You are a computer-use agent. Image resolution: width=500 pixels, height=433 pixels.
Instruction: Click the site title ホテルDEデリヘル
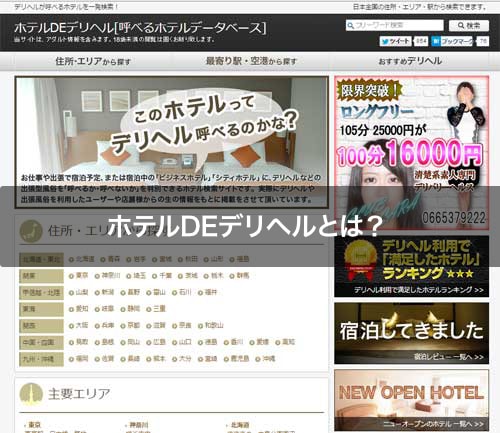pos(140,28)
